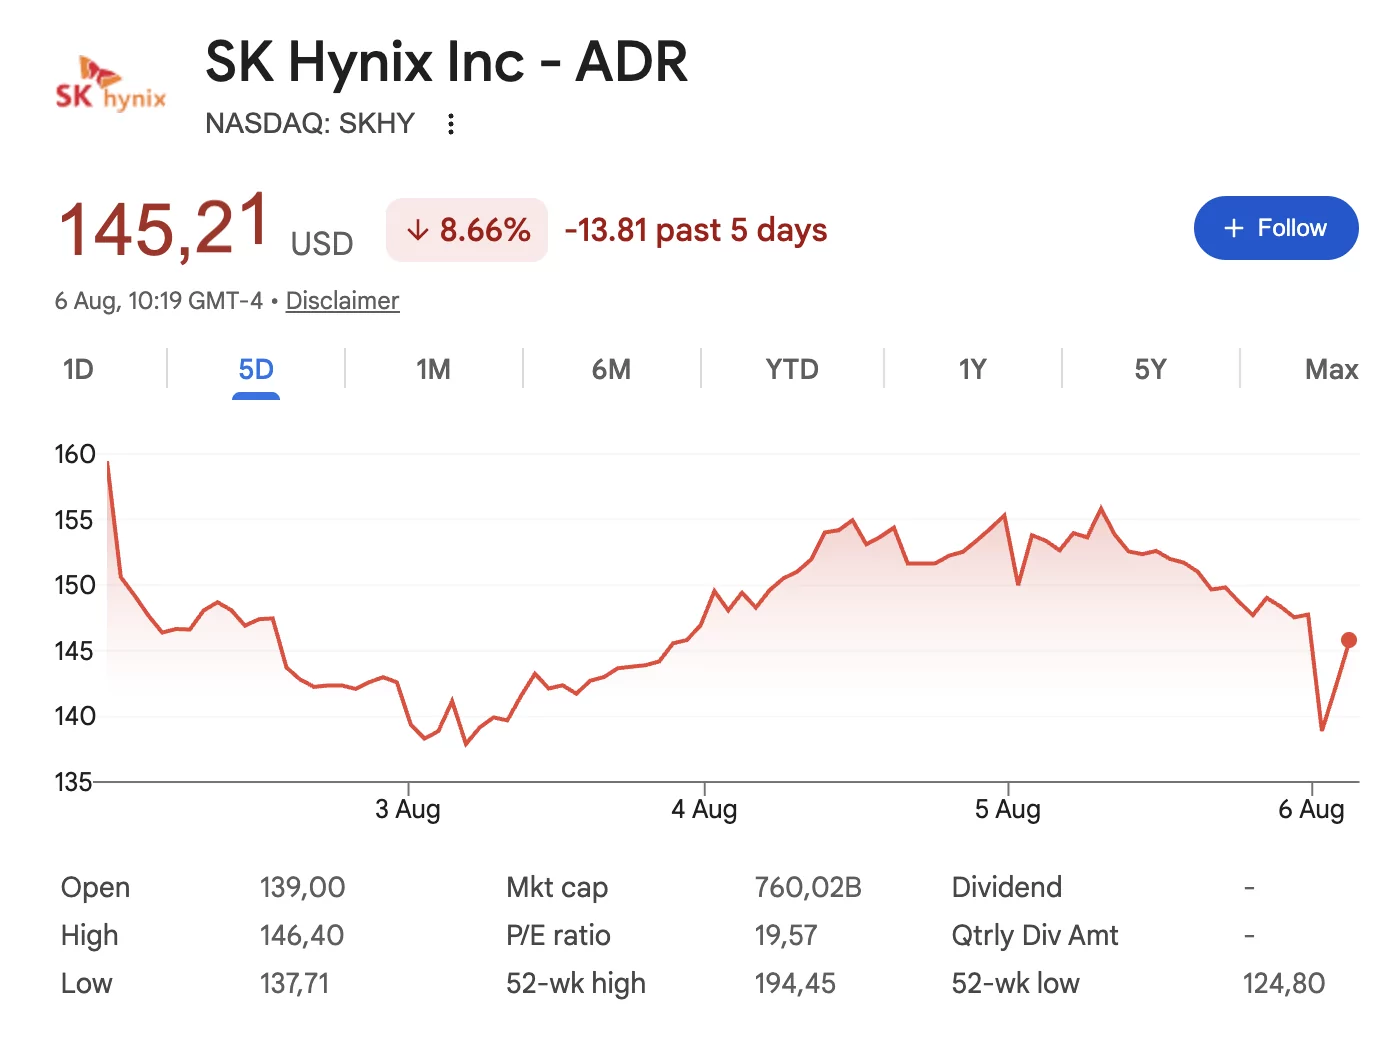Click the 8.66% down change badge
Viewport: 1398px width, 1044px height.
coord(467,230)
